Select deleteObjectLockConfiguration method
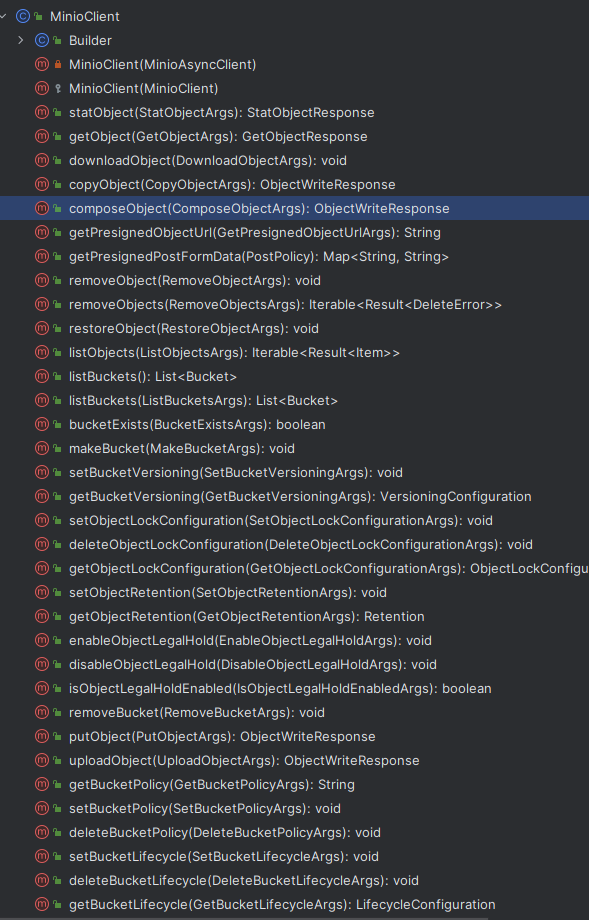 point(301,546)
